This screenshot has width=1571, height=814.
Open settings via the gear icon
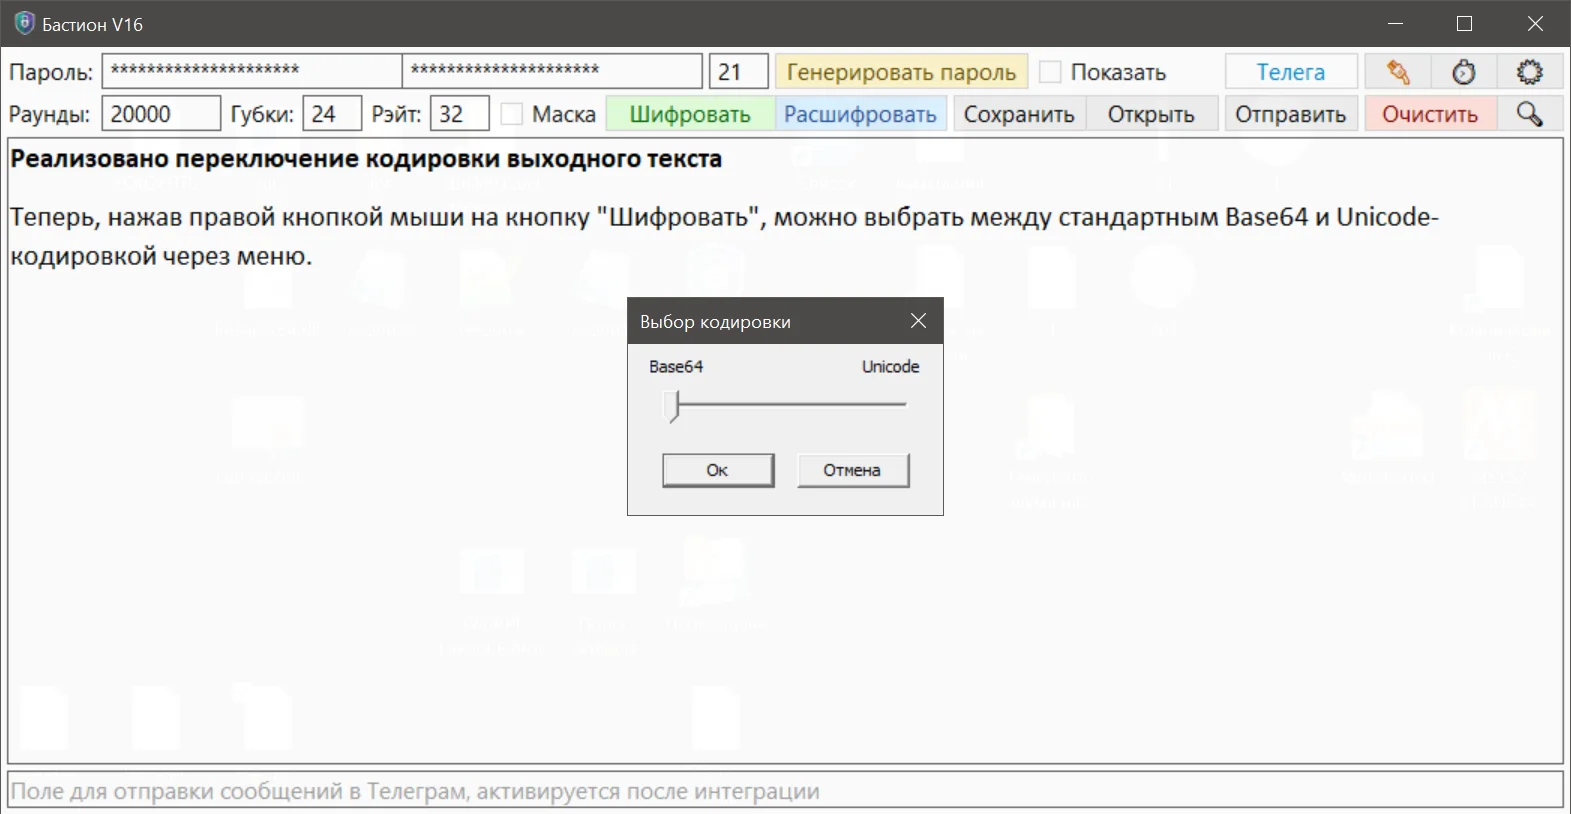click(x=1529, y=72)
